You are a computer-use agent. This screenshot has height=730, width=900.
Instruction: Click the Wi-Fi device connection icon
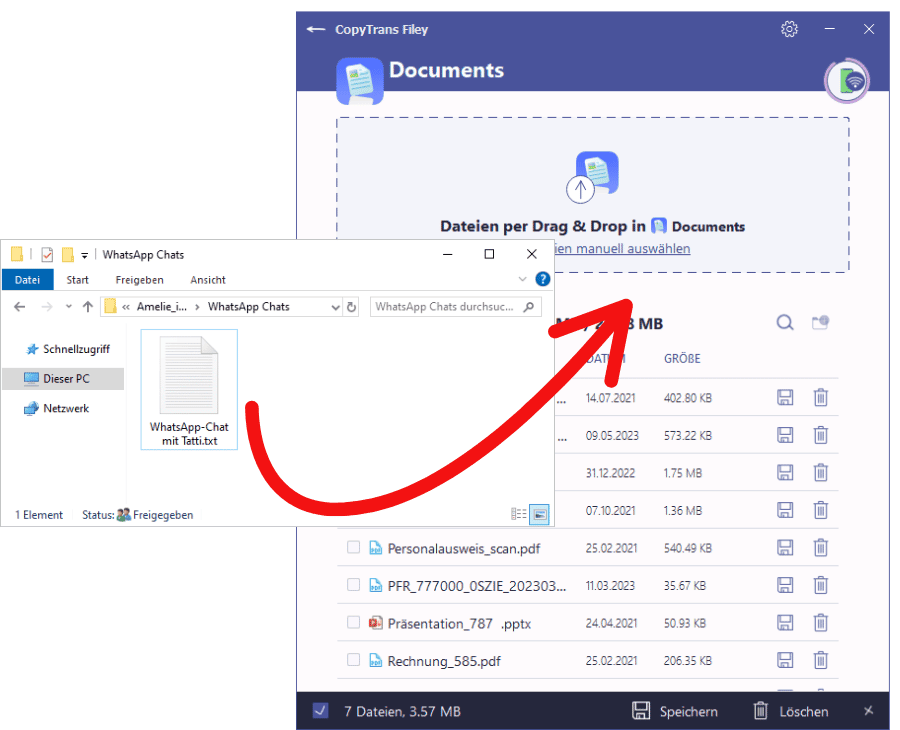click(x=847, y=80)
